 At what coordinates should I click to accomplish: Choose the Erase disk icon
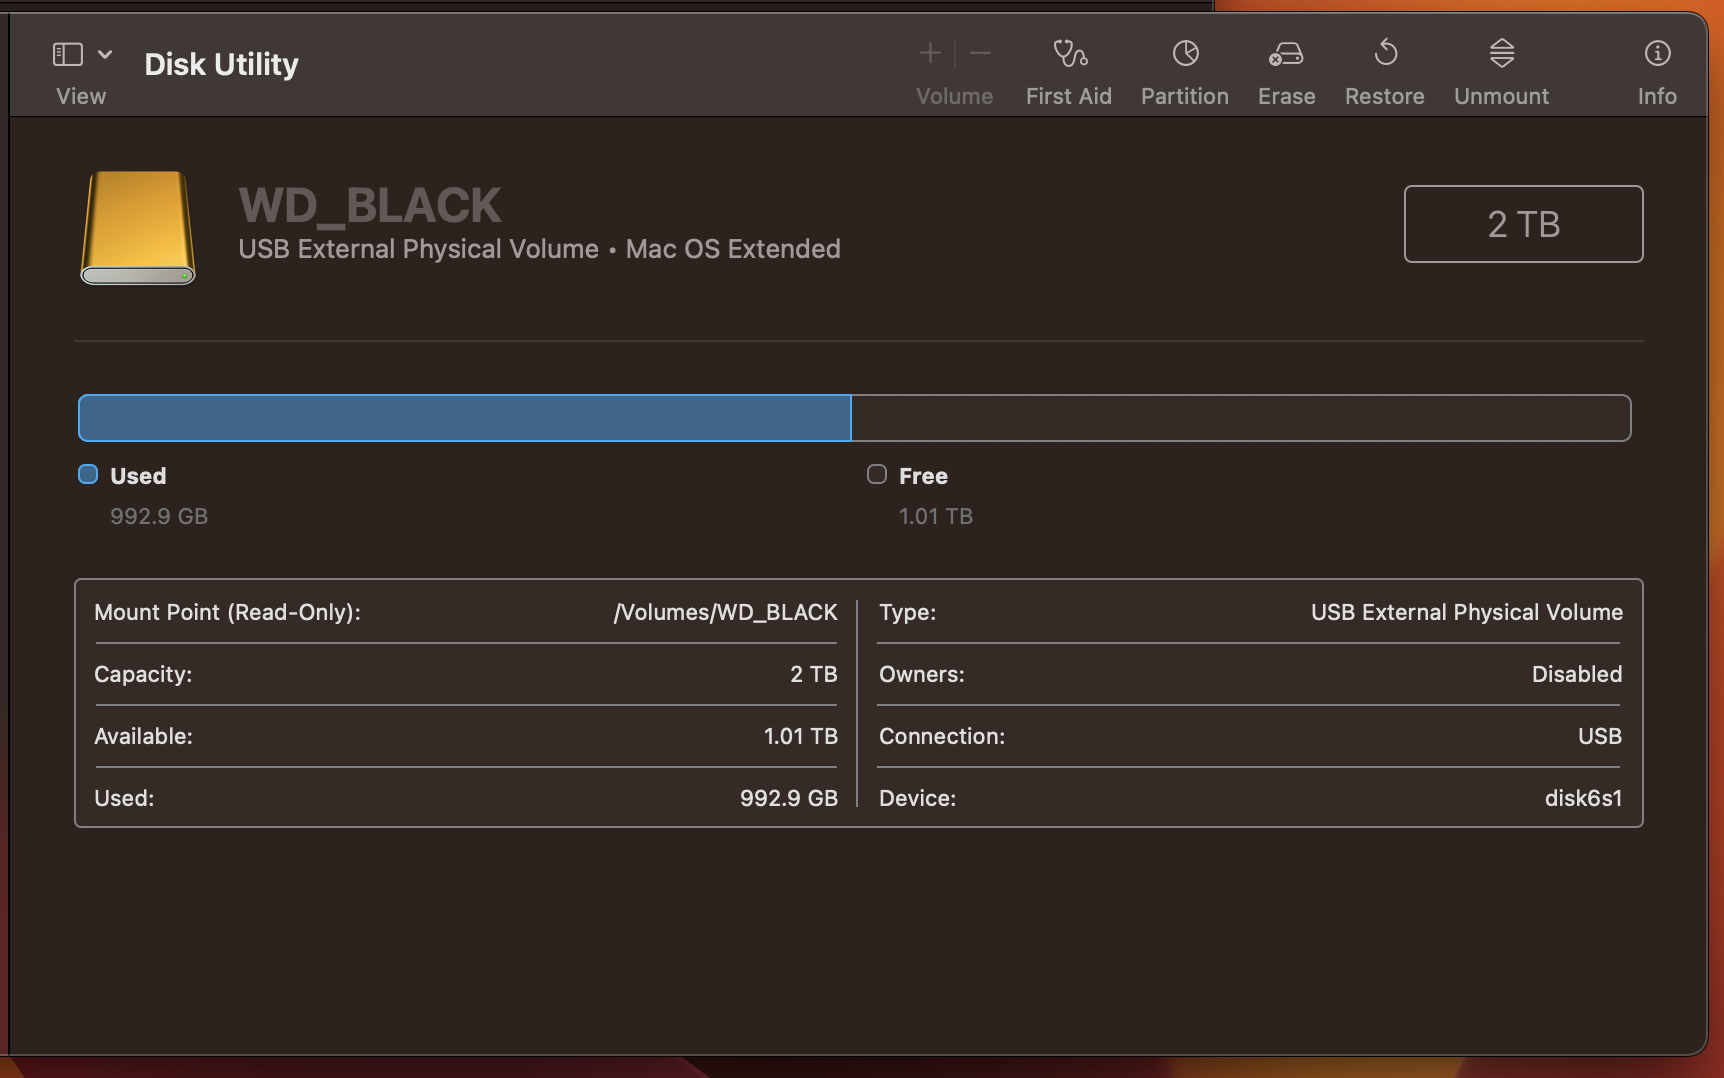pos(1286,54)
